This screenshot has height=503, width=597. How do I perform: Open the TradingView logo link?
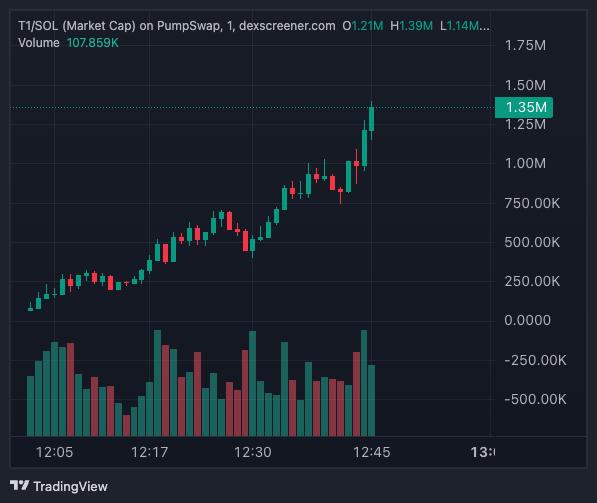[59, 486]
